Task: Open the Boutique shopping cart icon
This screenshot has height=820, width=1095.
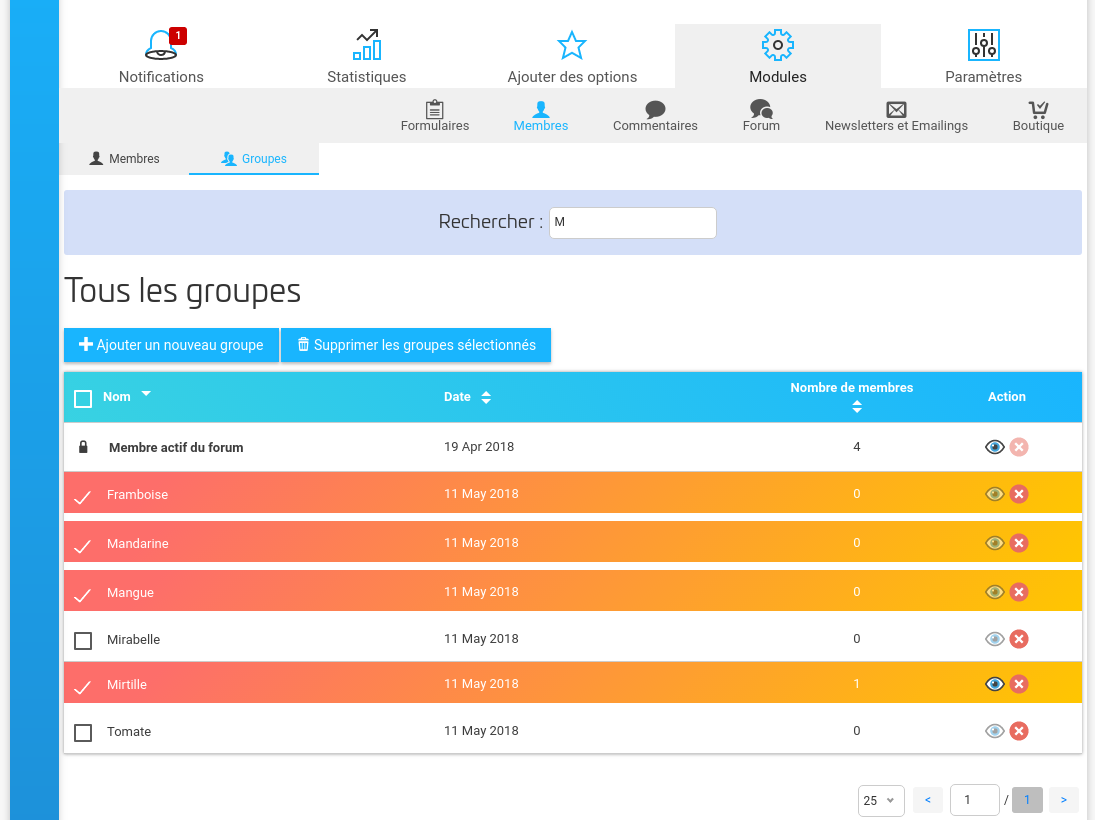Action: [x=1038, y=109]
